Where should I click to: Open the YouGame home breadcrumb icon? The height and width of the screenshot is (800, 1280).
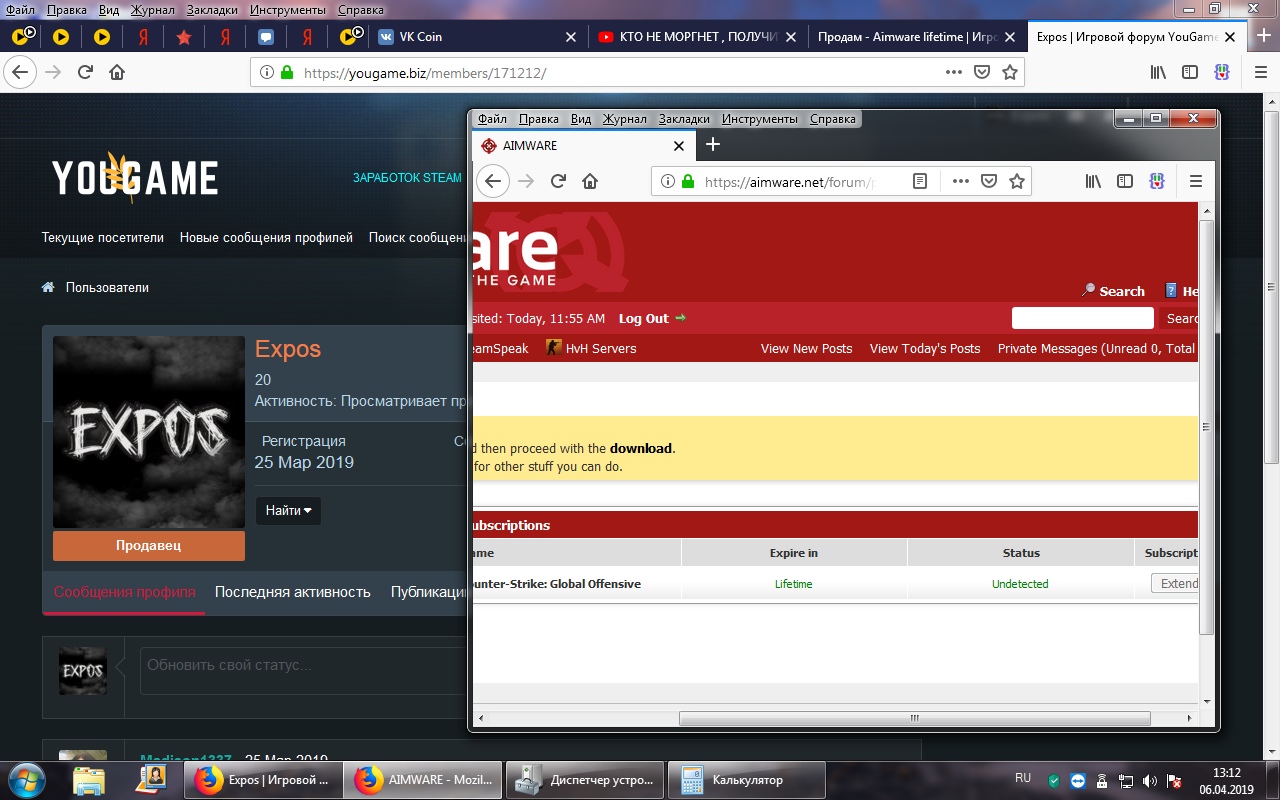point(47,287)
